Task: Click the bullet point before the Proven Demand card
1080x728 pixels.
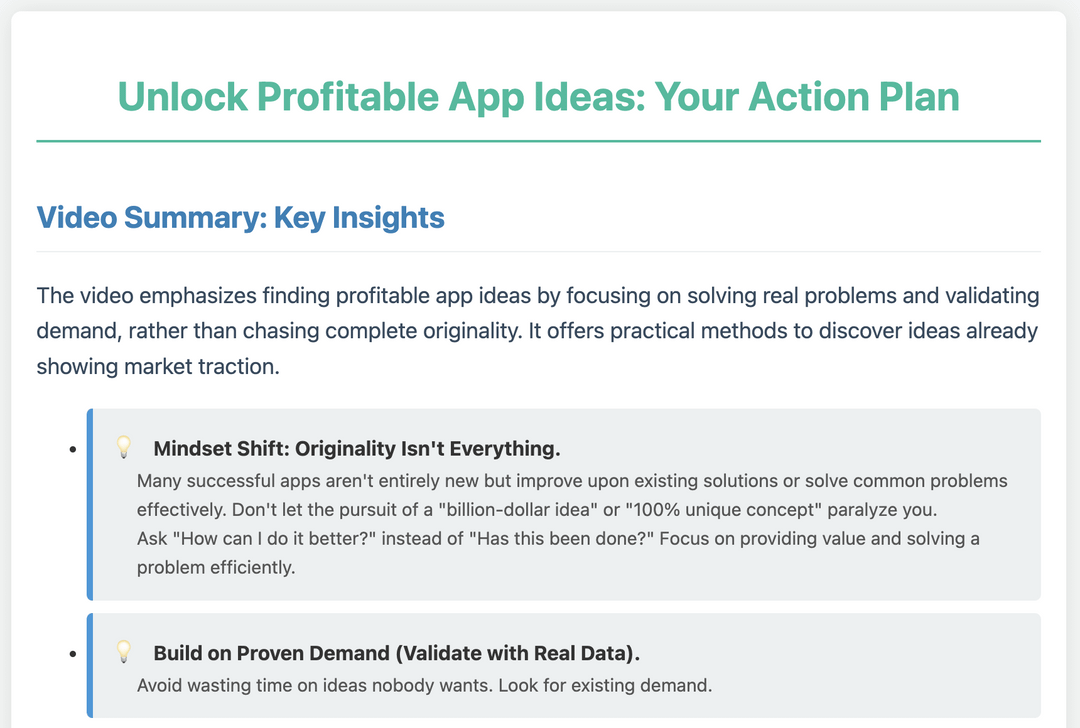Action: click(x=72, y=655)
